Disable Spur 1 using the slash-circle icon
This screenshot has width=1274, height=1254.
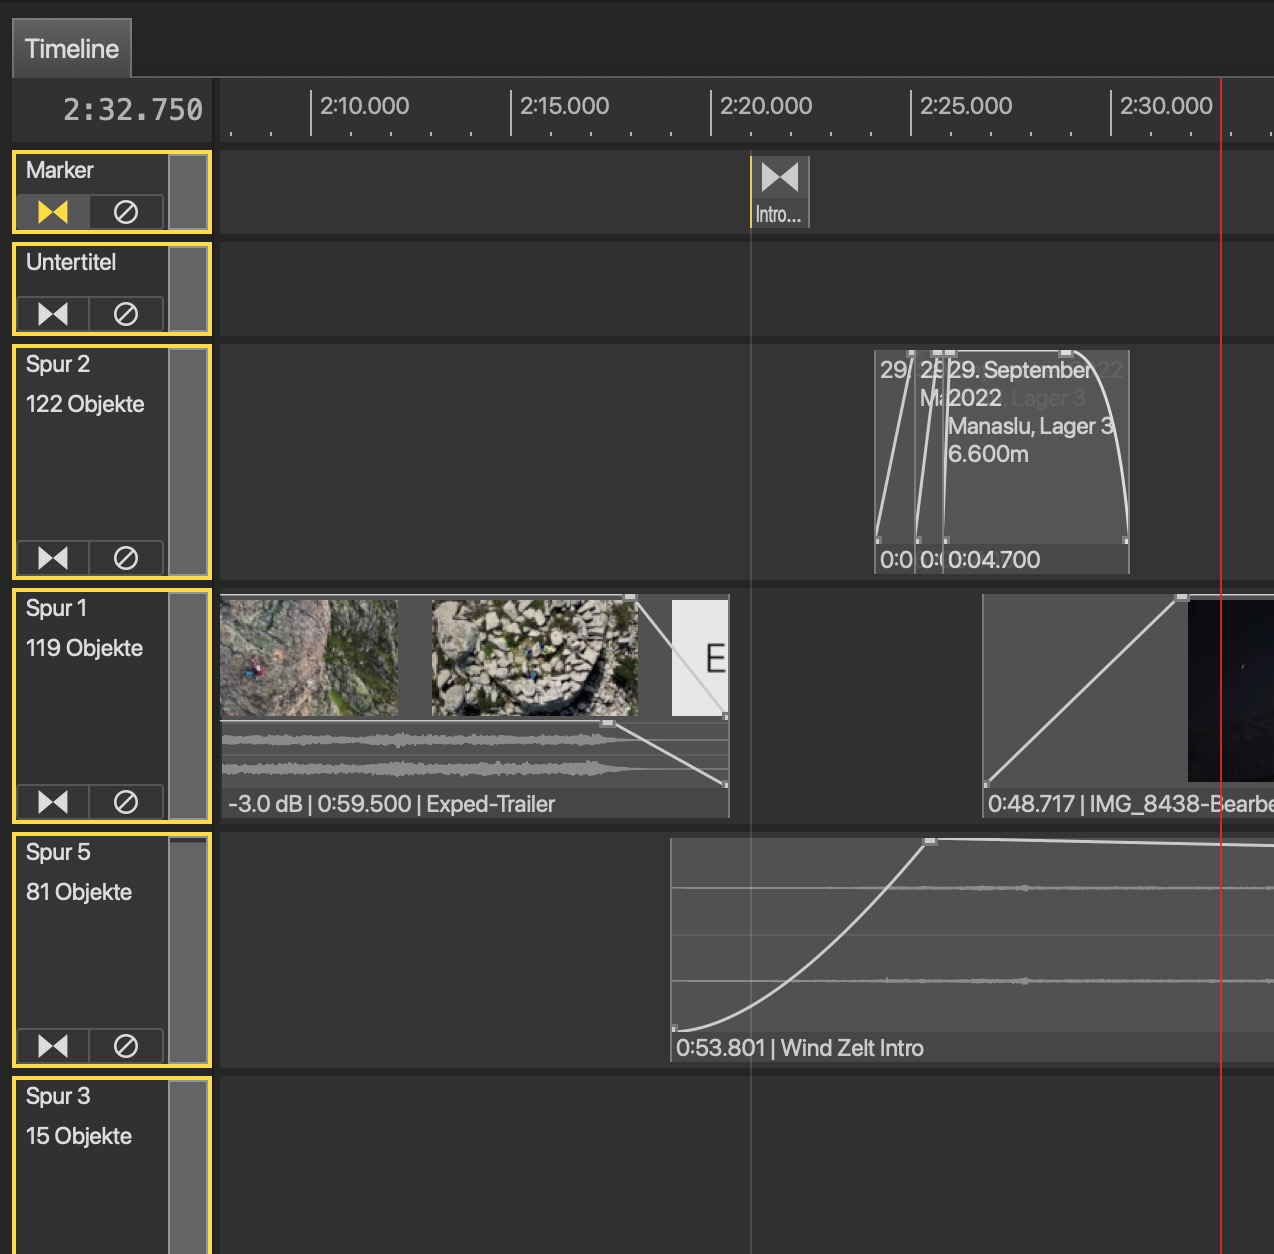pos(126,802)
